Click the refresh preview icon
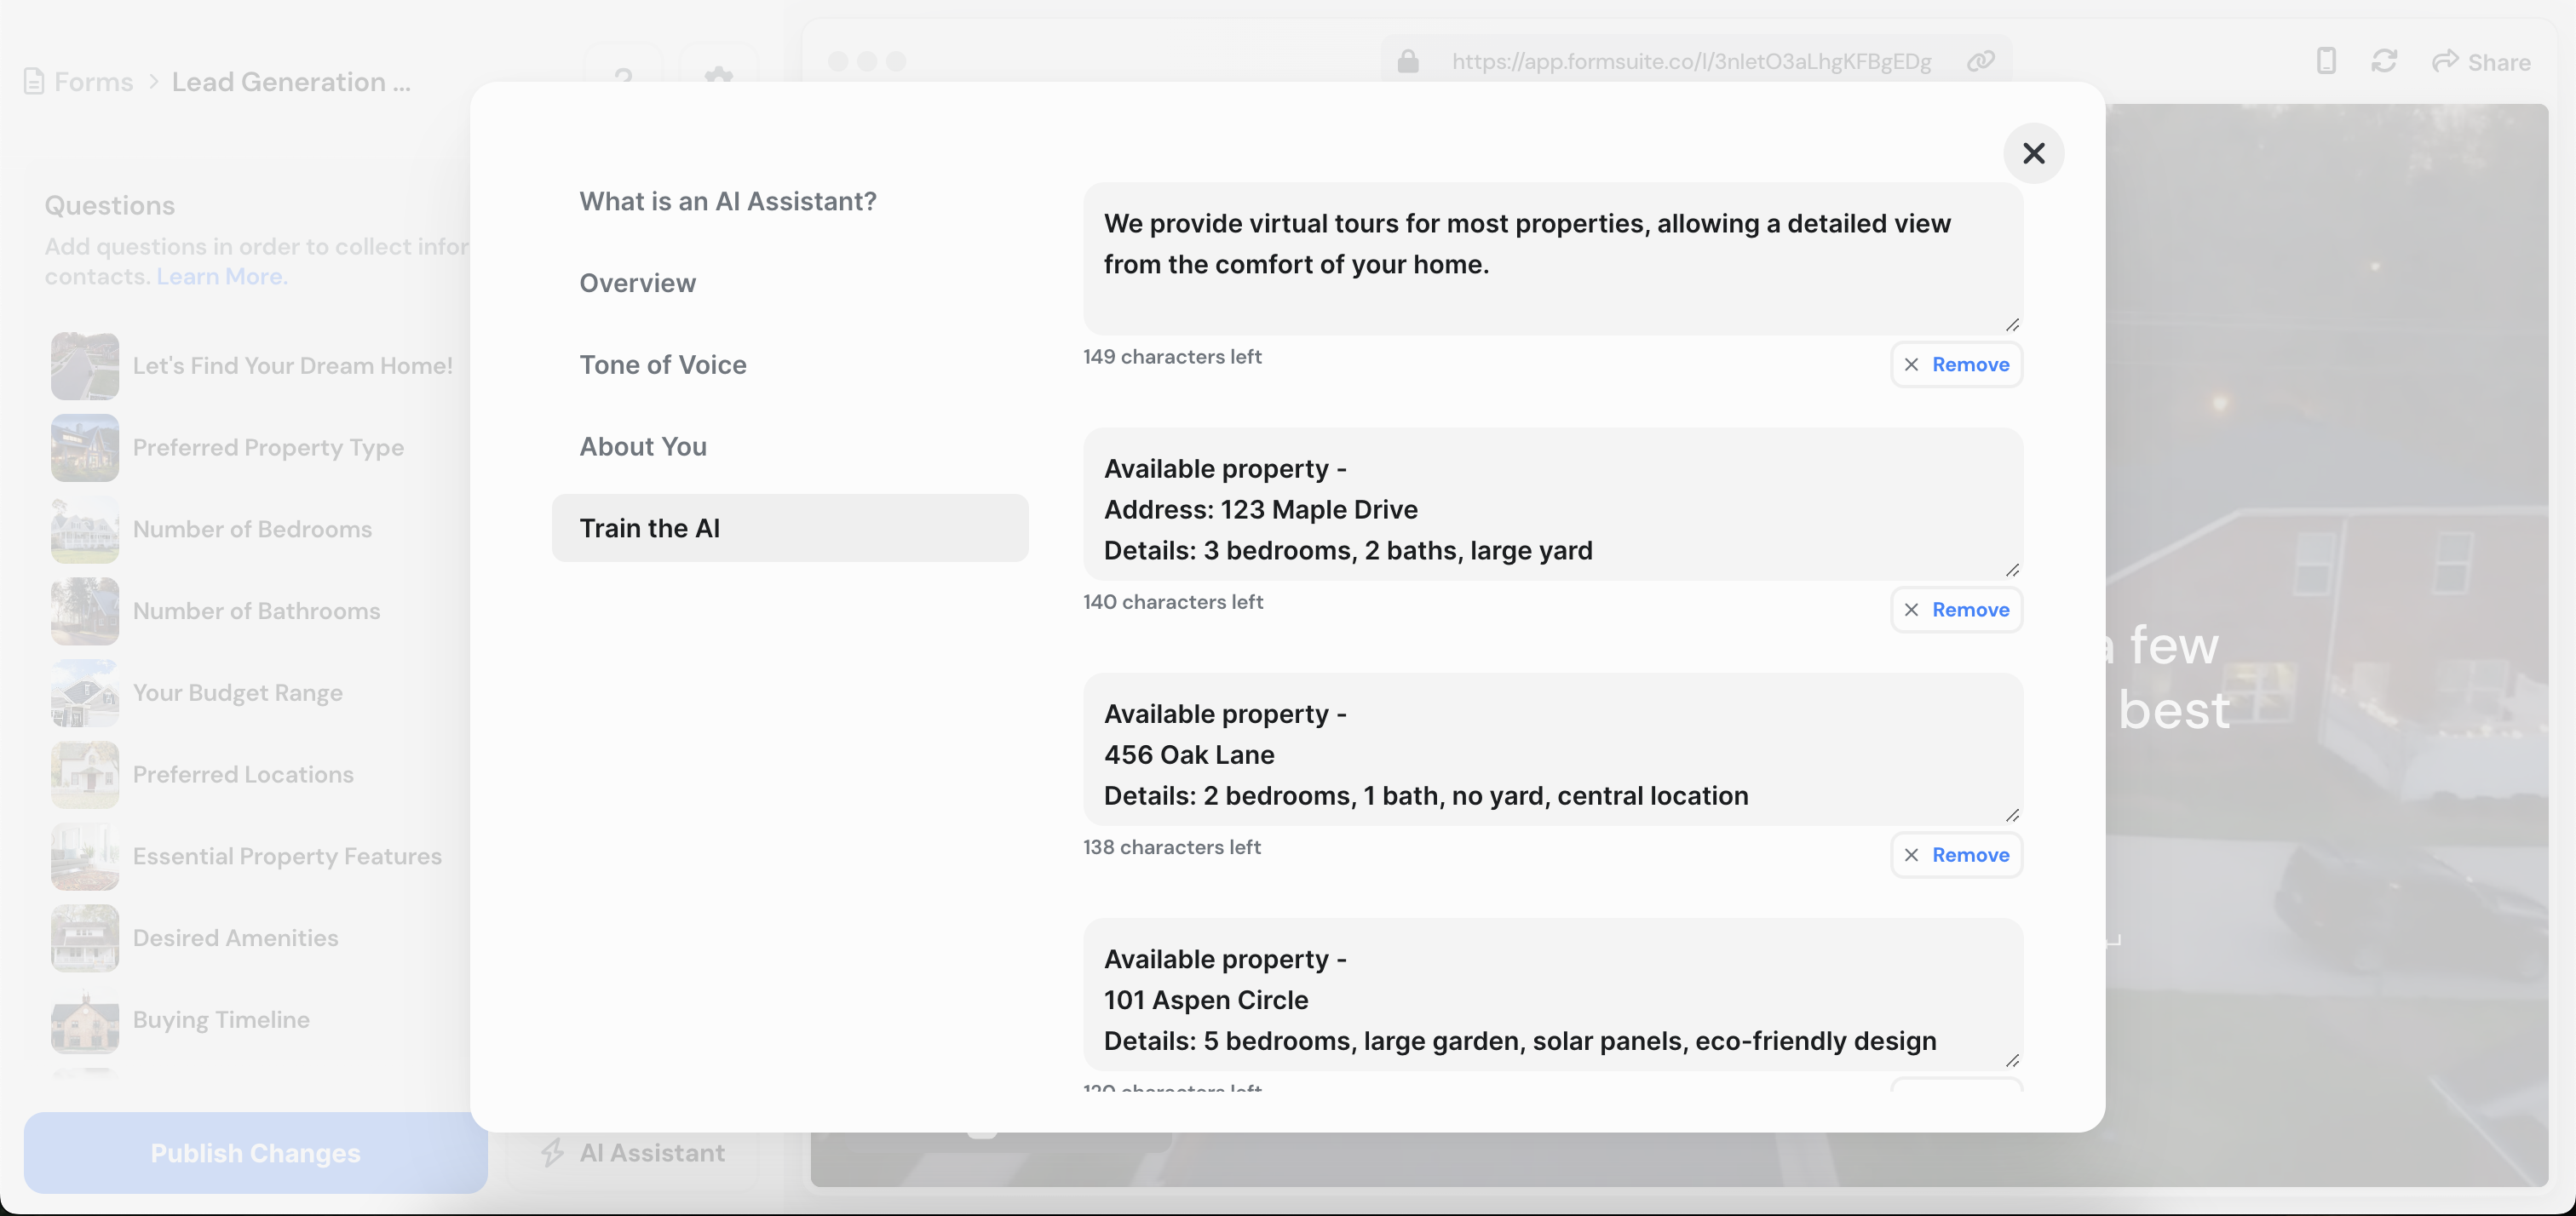The image size is (2576, 1216). click(x=2384, y=62)
